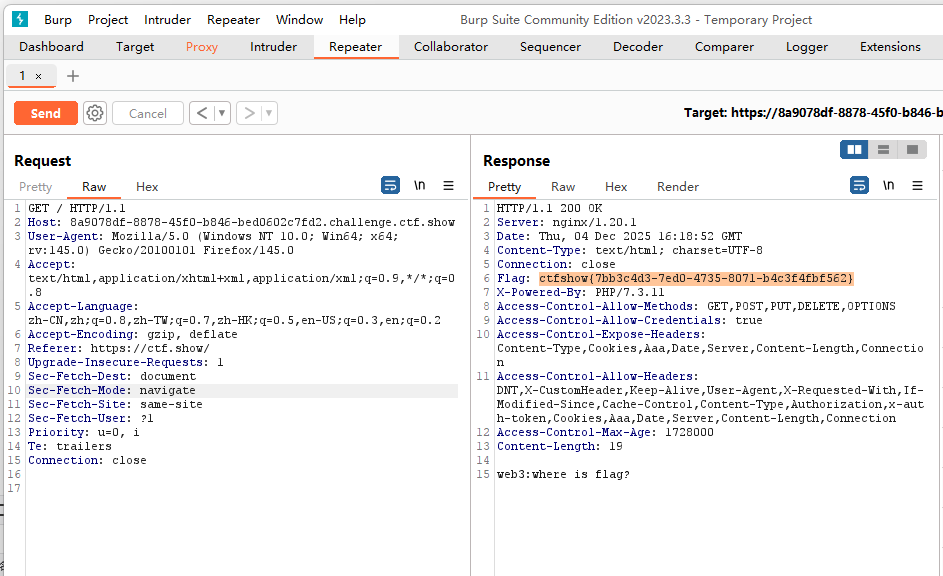Open the Intruder menu in menu bar
Image resolution: width=943 pixels, height=576 pixels.
point(167,19)
